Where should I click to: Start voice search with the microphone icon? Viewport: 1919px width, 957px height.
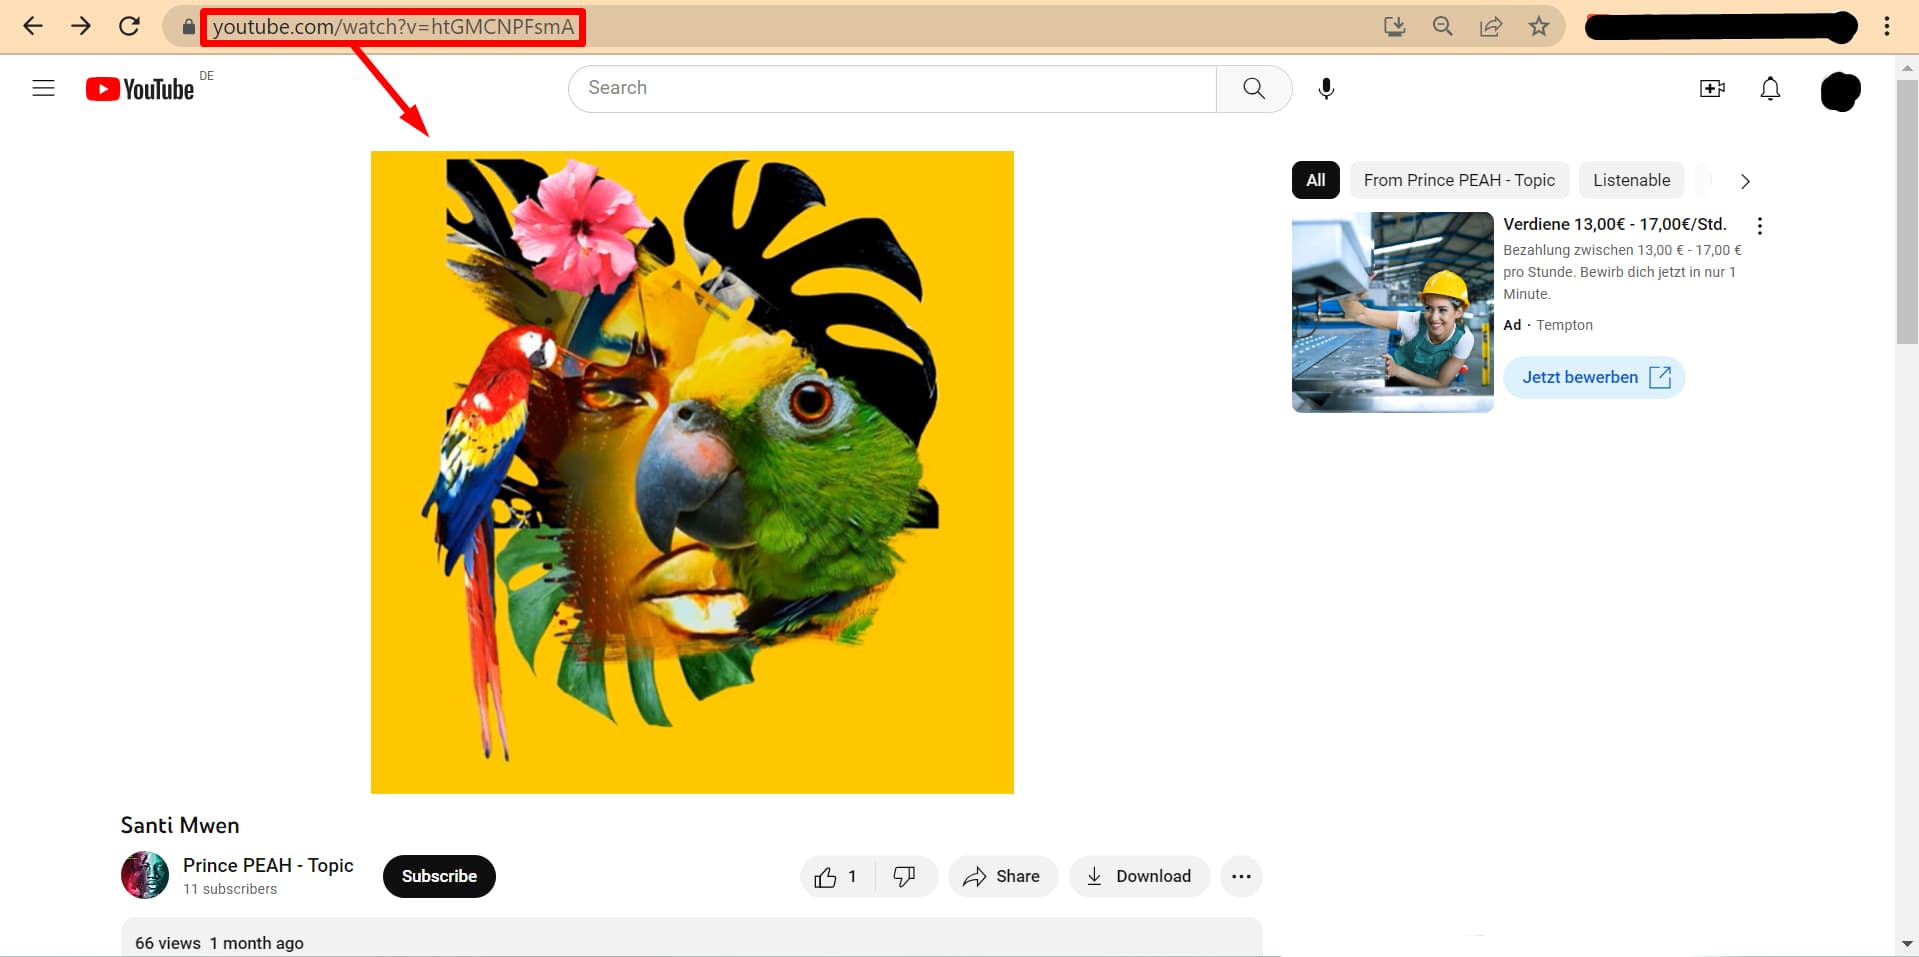1326,89
